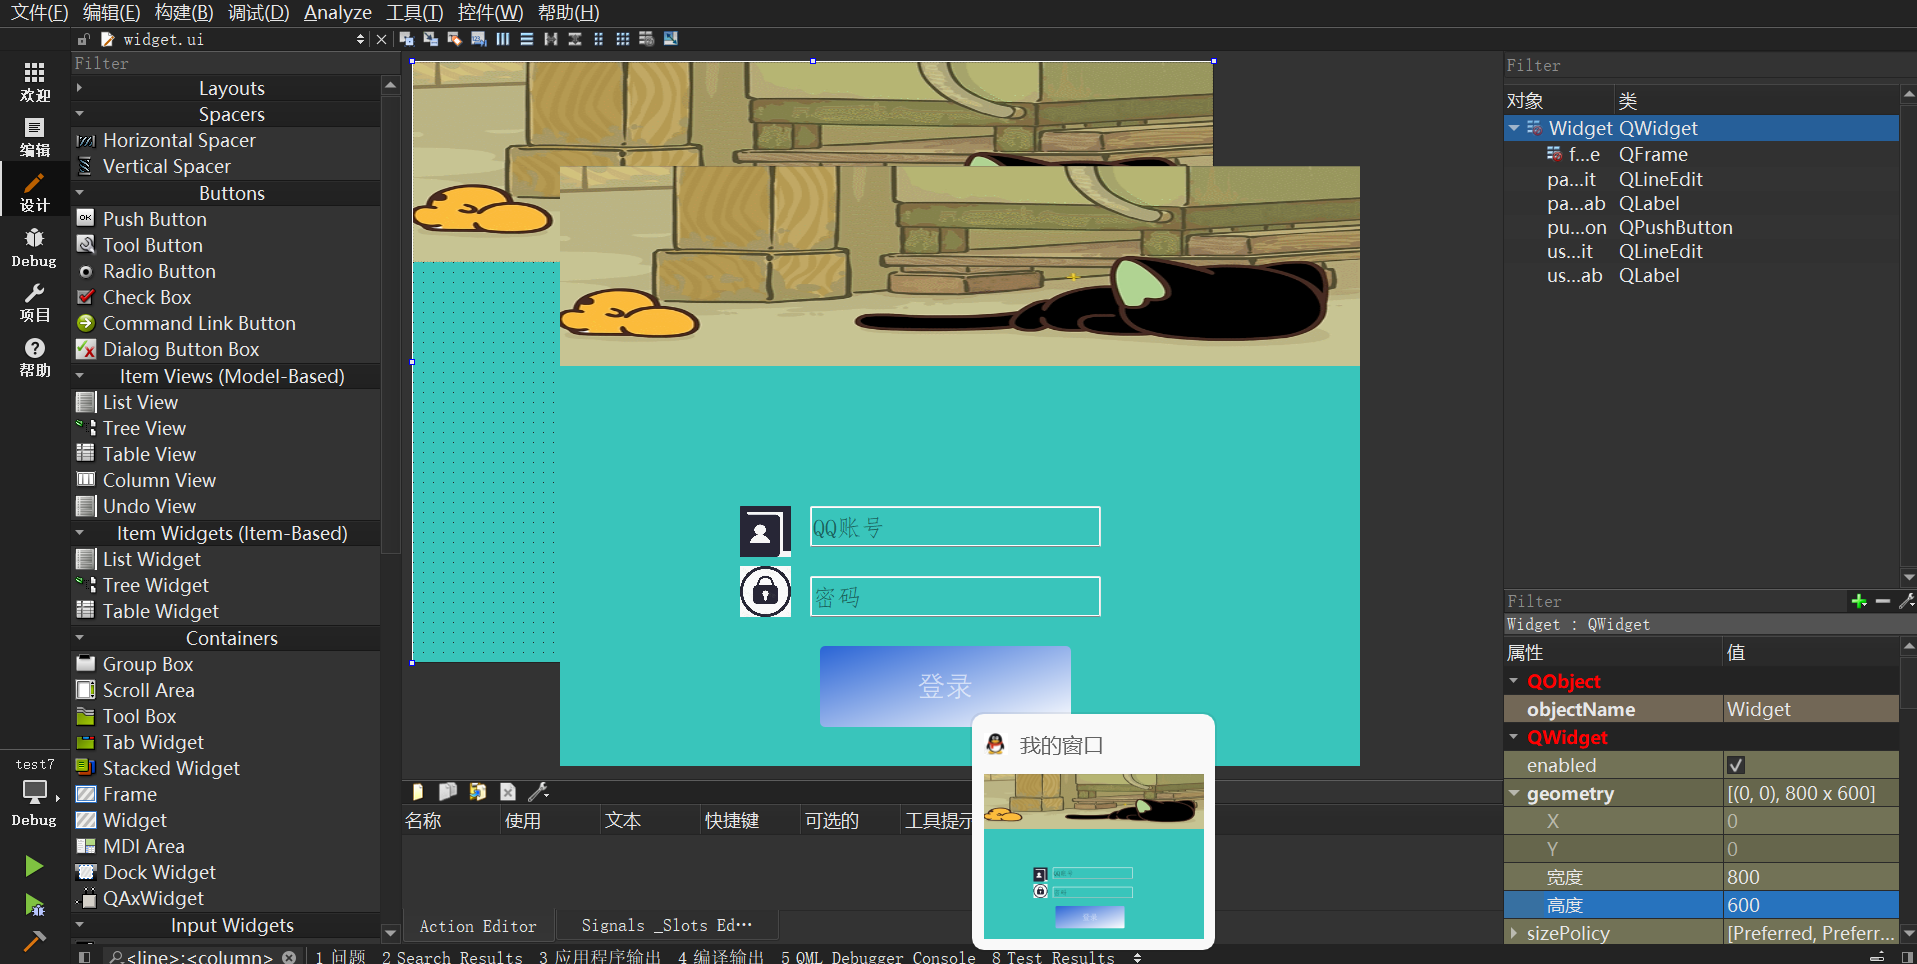Apply Lay Out Vertically in Splitter icon
This screenshot has width=1917, height=964.
(x=575, y=39)
